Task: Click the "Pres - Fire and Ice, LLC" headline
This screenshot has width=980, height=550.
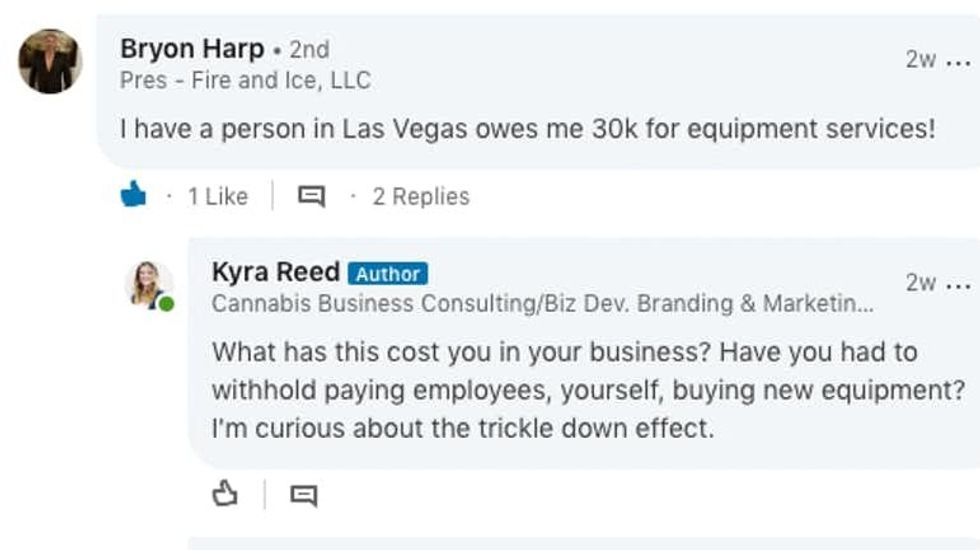Action: point(245,80)
